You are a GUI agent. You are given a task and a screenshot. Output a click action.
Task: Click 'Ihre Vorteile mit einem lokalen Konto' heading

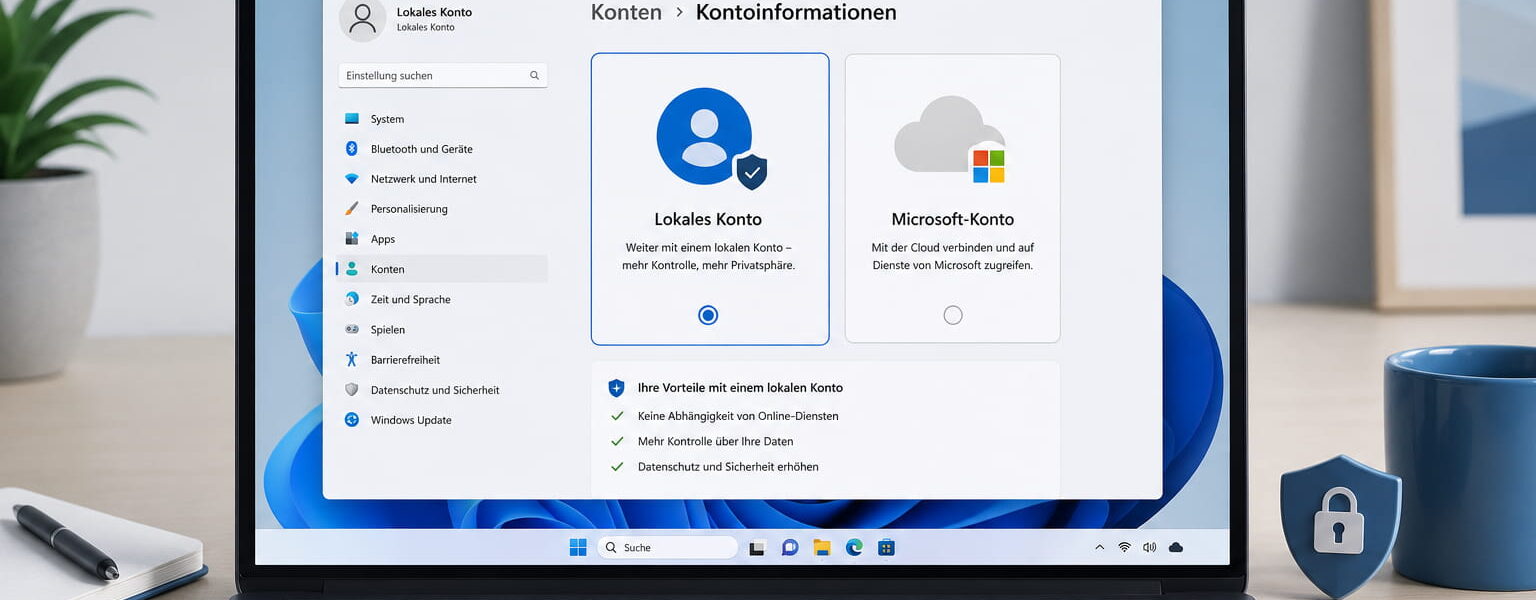(740, 388)
